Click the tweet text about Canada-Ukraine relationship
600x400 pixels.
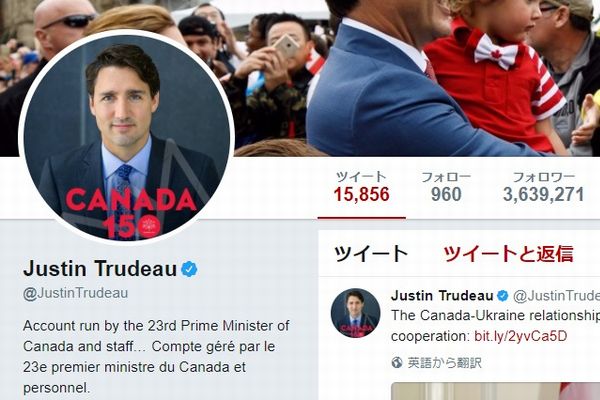coord(496,326)
